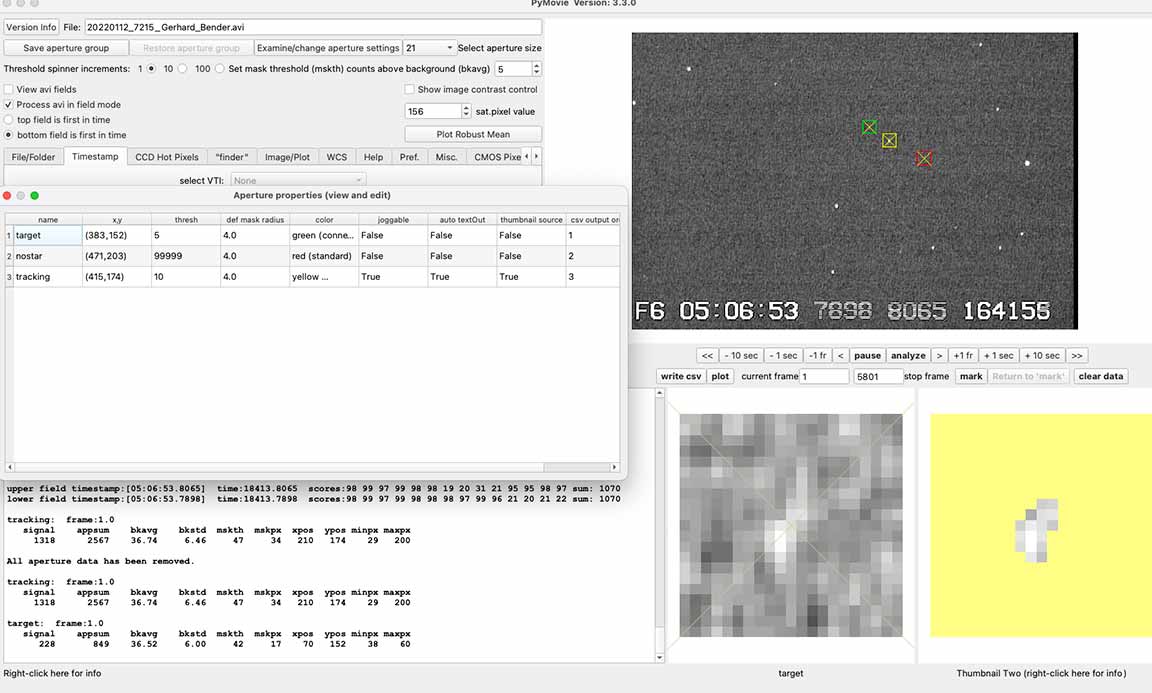
Task: Open the select VTI dropdown
Action: point(298,180)
